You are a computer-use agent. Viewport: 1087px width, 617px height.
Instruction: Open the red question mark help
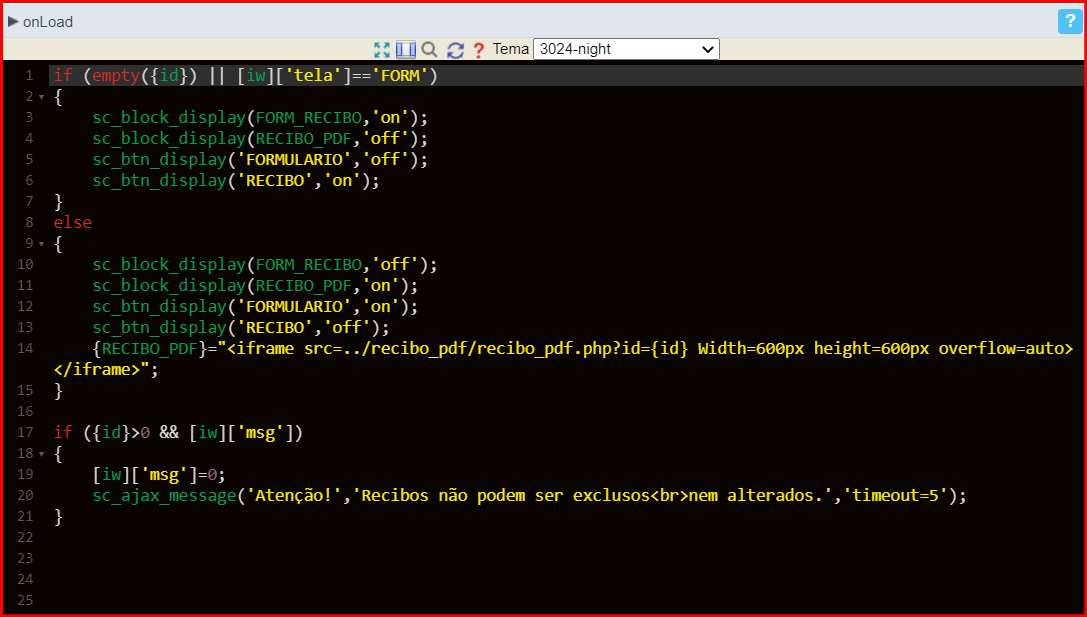[478, 49]
